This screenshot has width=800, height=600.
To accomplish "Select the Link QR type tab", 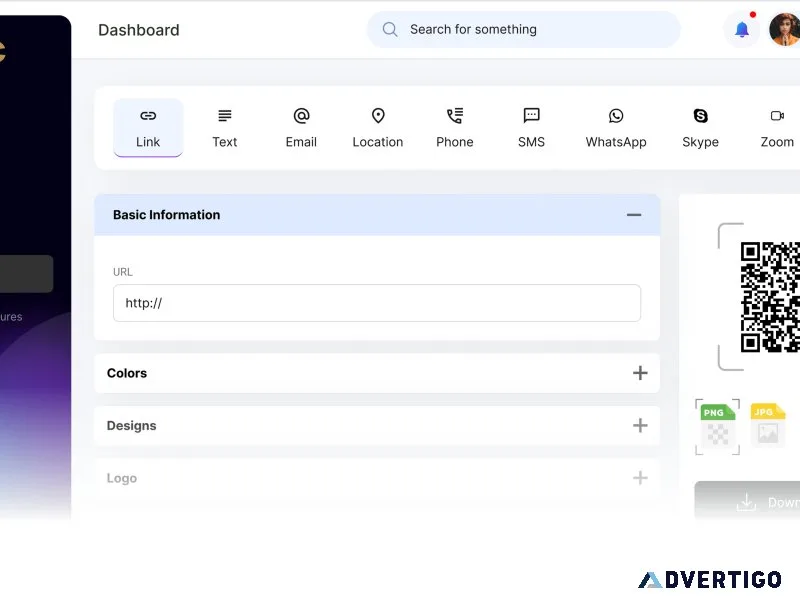I will coord(148,128).
